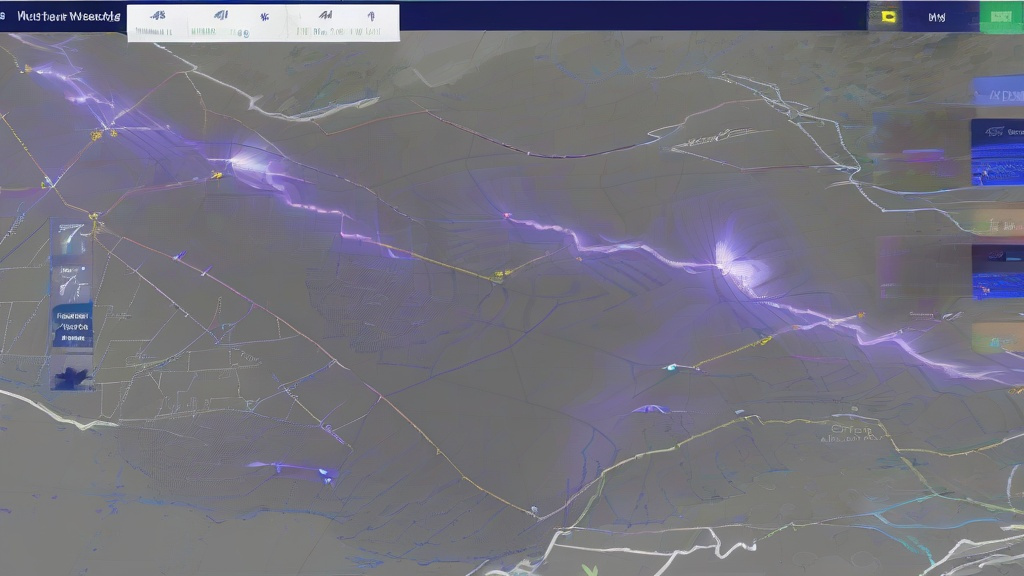The width and height of the screenshot is (1024, 576).
Task: Click the light blue header card on the right edge
Action: tap(998, 93)
